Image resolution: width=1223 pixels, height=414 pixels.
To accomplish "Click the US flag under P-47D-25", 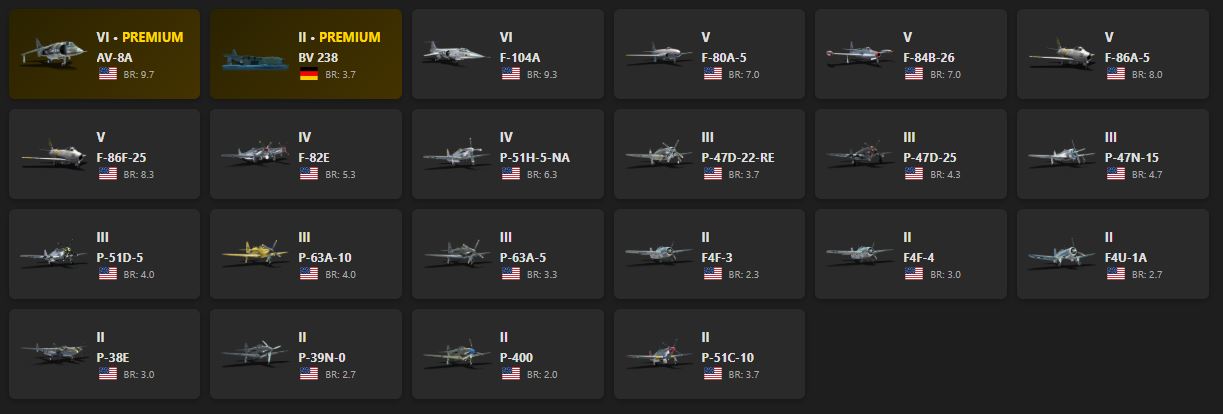I will (x=912, y=174).
